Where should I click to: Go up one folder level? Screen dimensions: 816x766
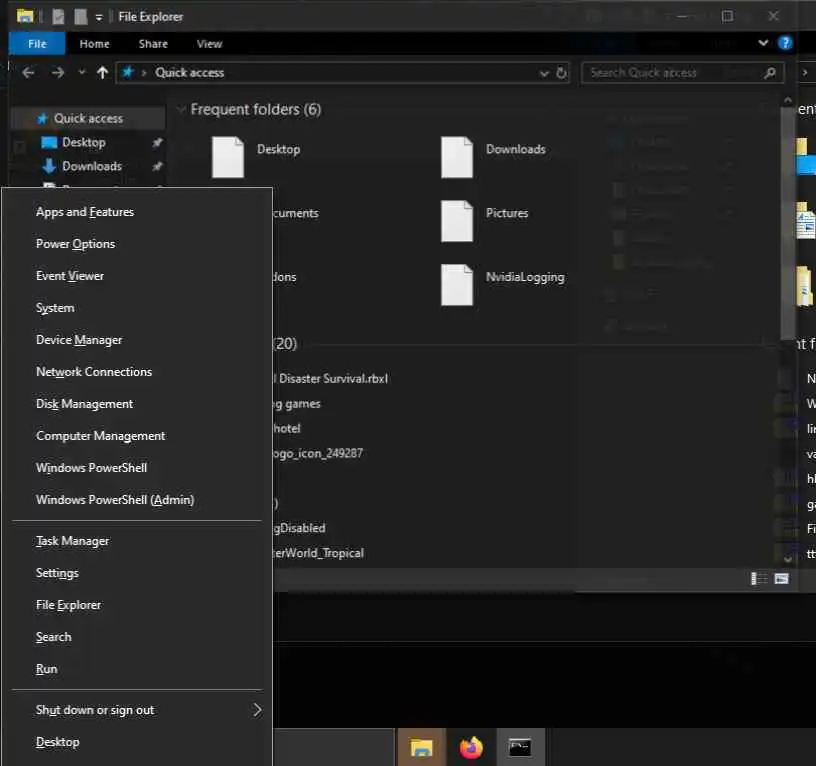(103, 73)
